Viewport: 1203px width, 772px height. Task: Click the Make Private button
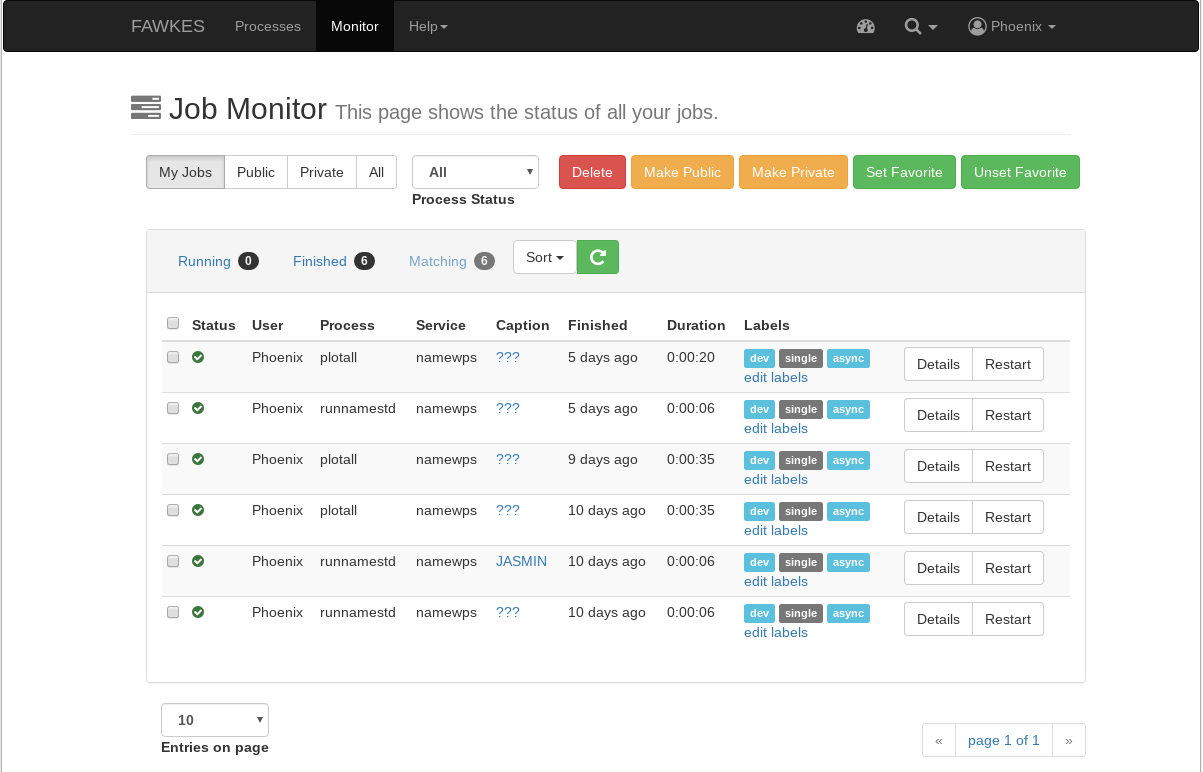click(x=793, y=172)
